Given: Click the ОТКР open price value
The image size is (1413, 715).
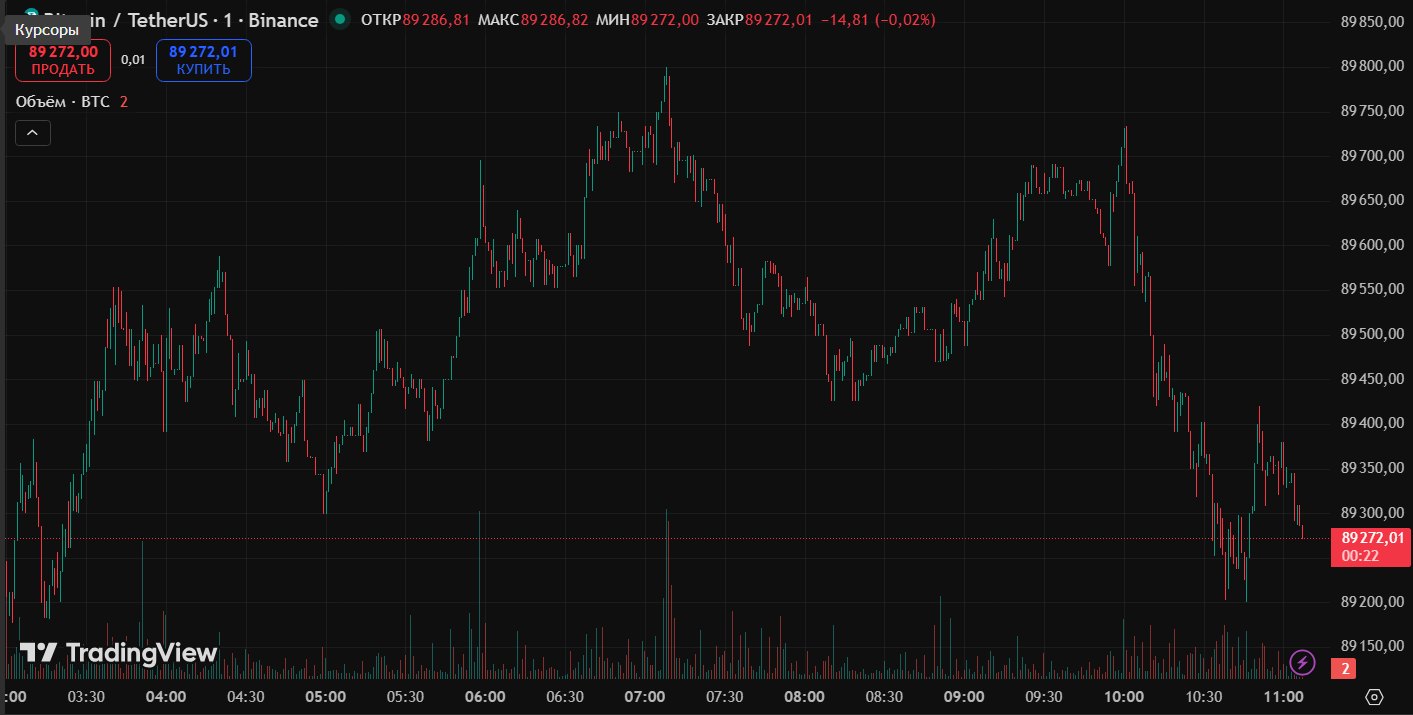Looking at the screenshot, I should coord(436,20).
